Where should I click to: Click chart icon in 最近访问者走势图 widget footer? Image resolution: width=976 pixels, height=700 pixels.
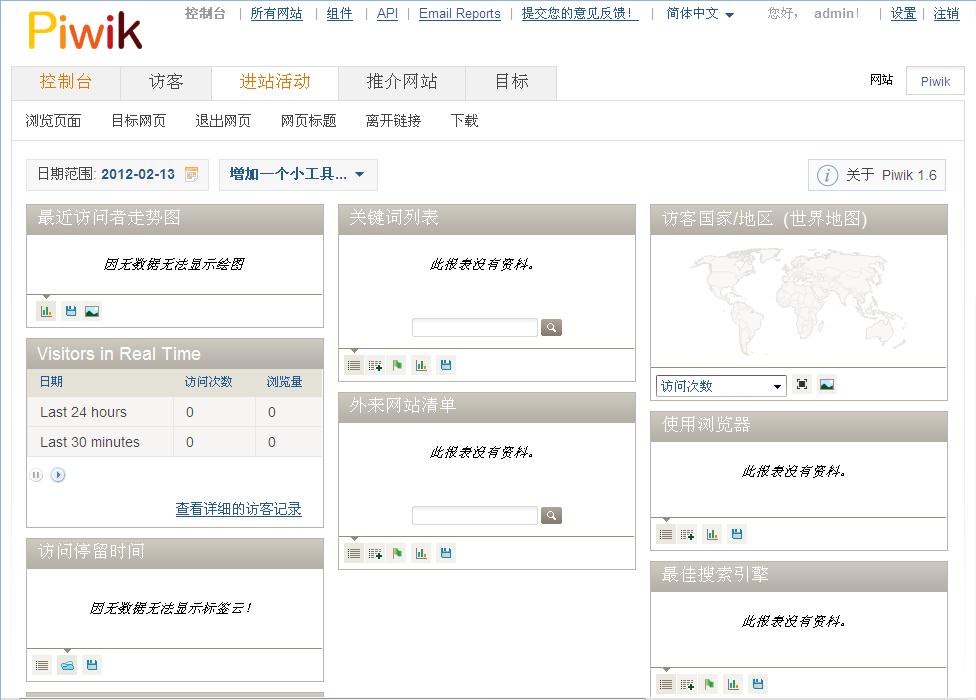coord(47,311)
